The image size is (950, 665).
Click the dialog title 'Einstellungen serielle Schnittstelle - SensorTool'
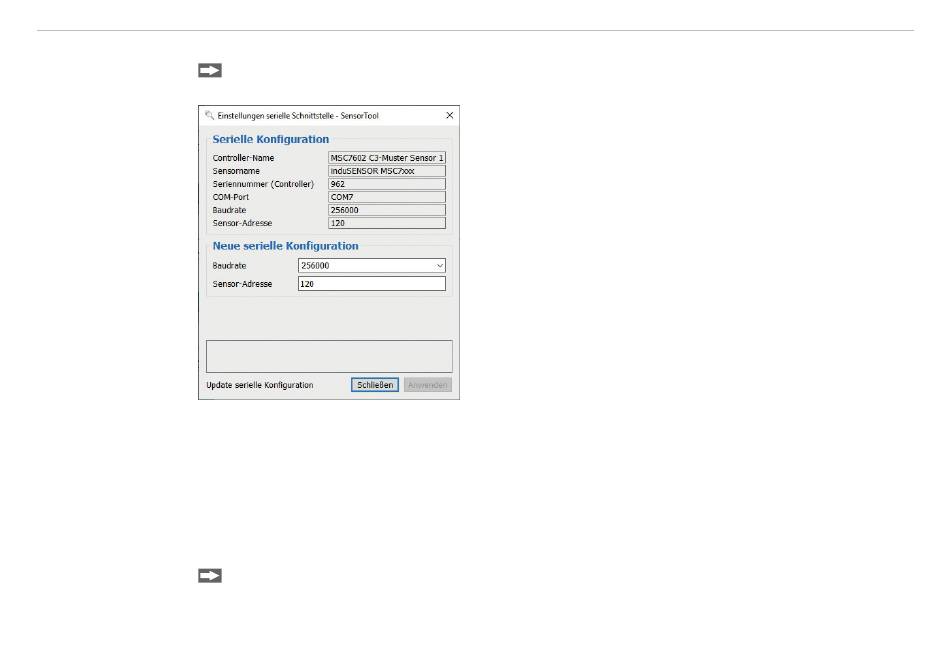298,116
